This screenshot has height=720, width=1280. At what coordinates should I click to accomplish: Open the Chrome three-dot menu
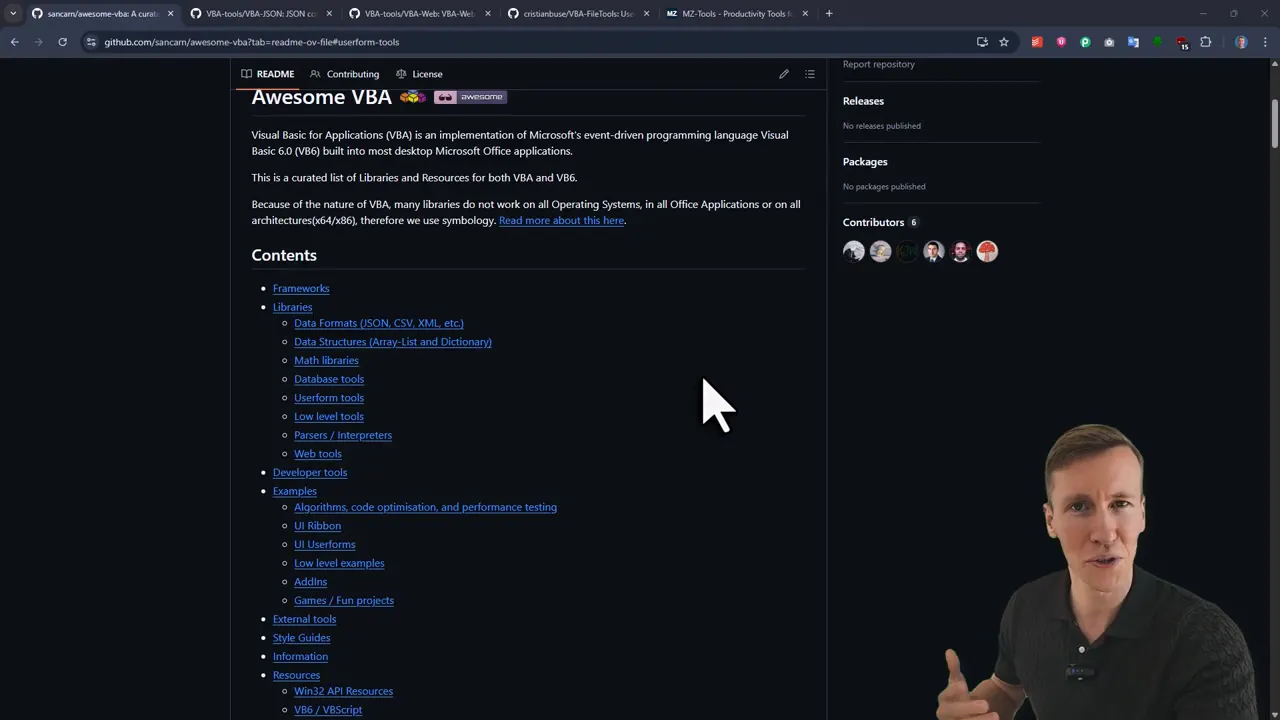(x=1264, y=42)
